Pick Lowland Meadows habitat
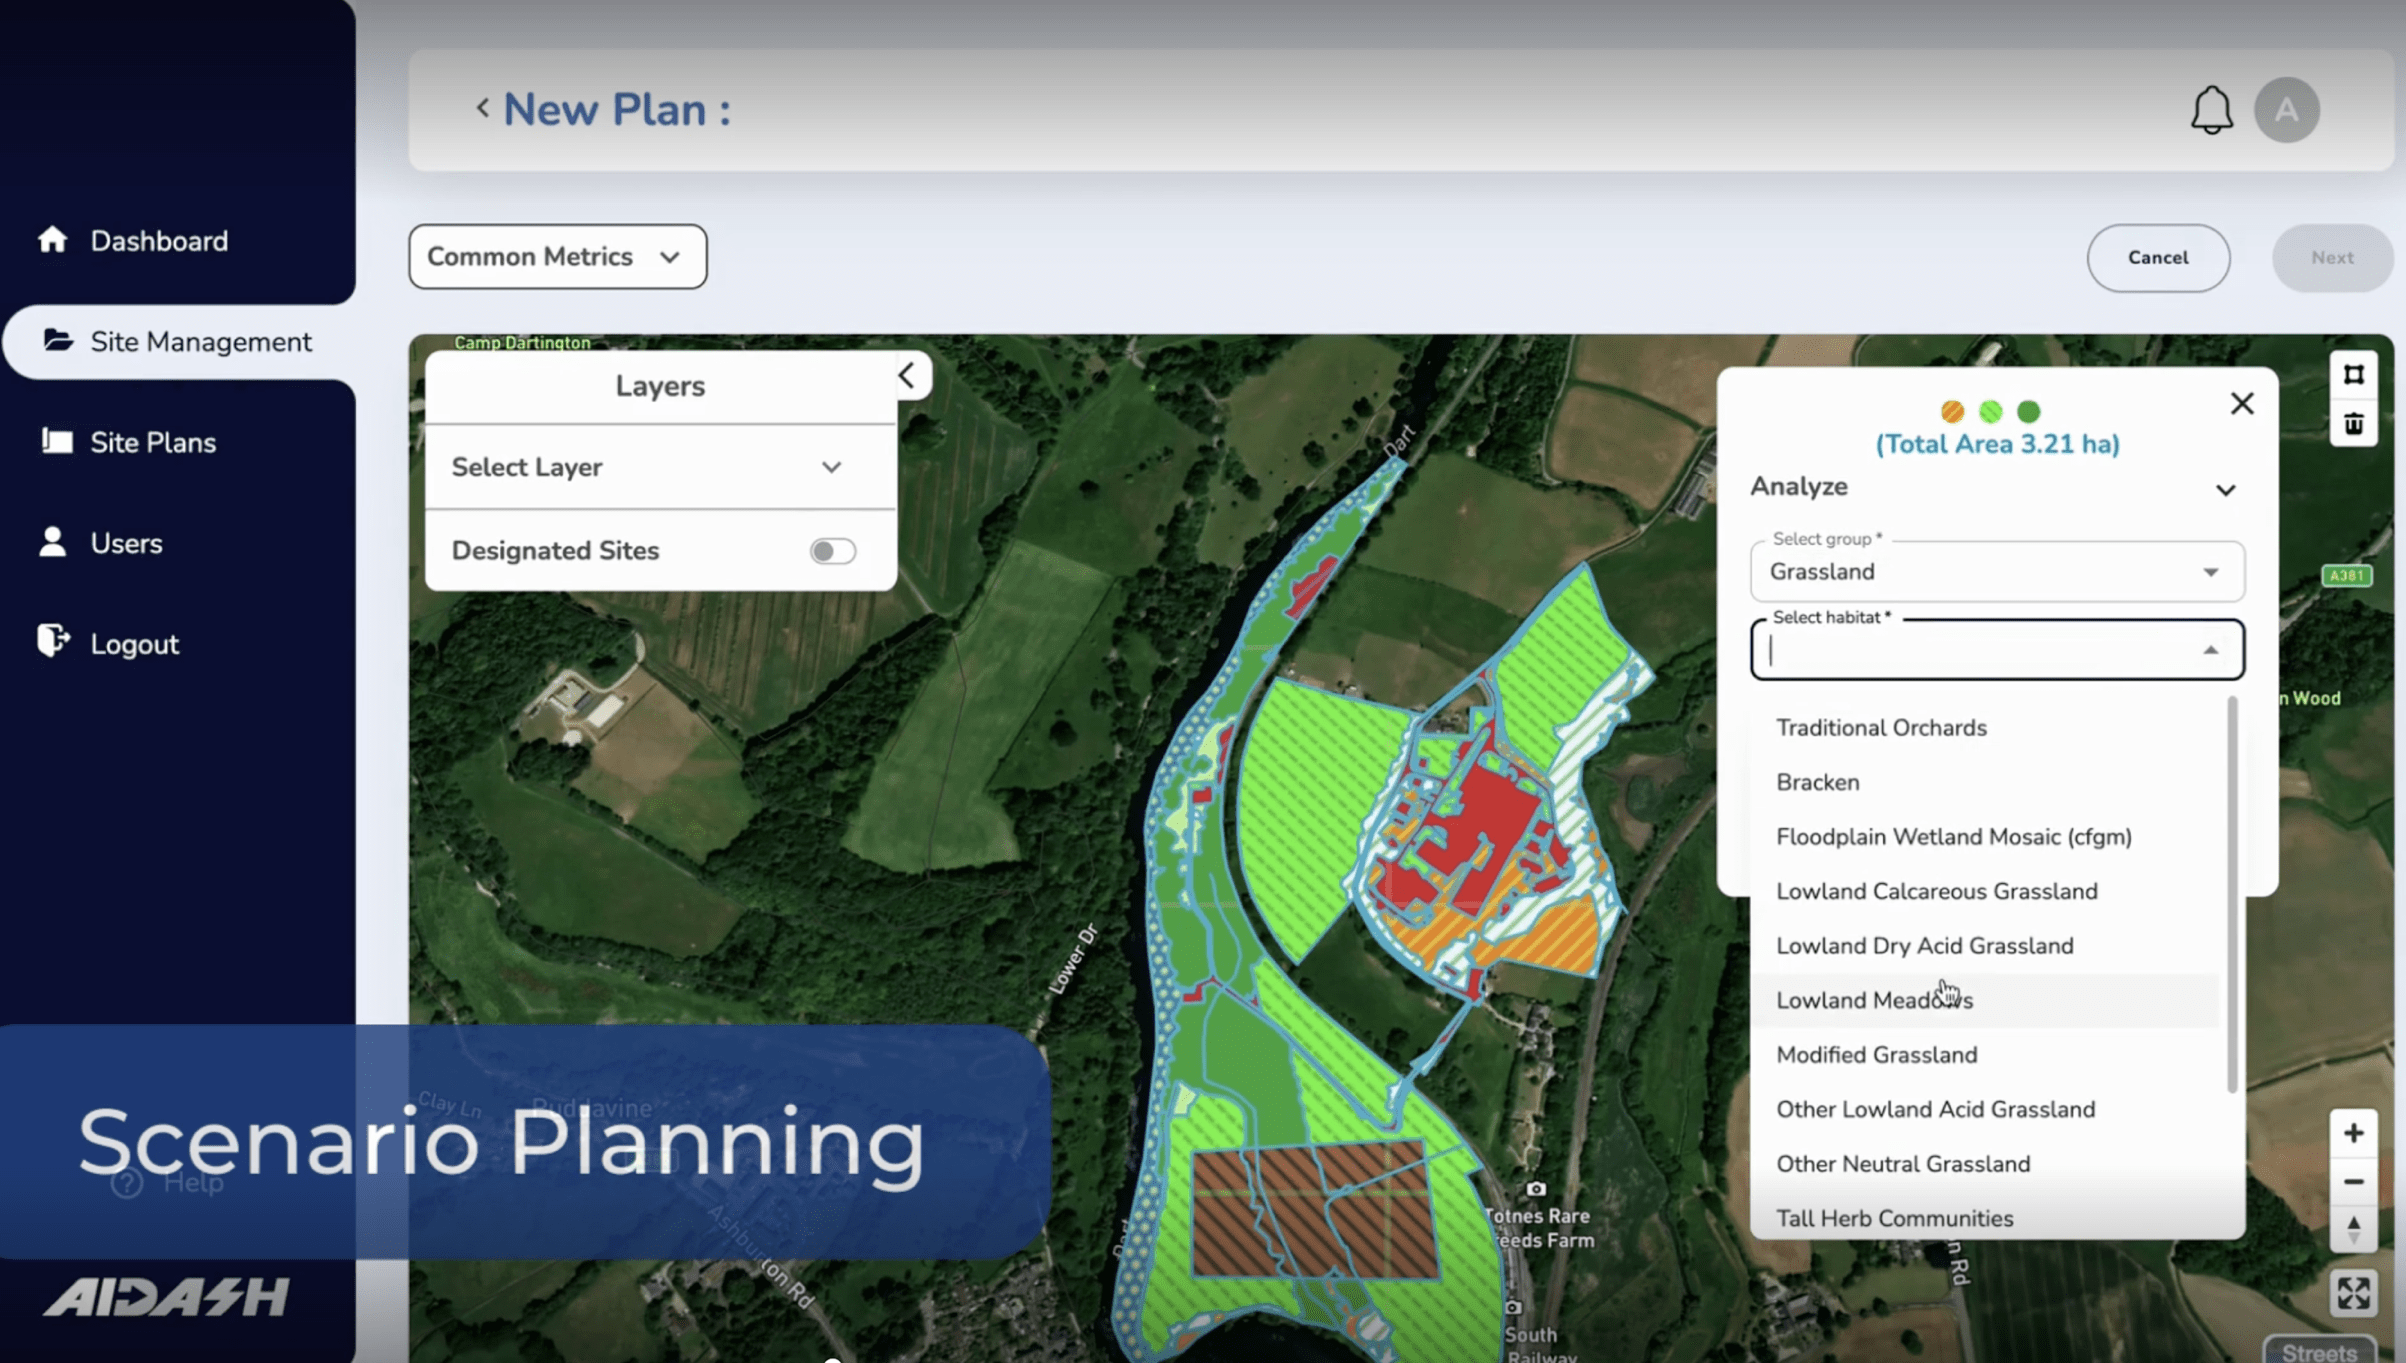This screenshot has height=1363, width=2406. click(x=1984, y=1000)
